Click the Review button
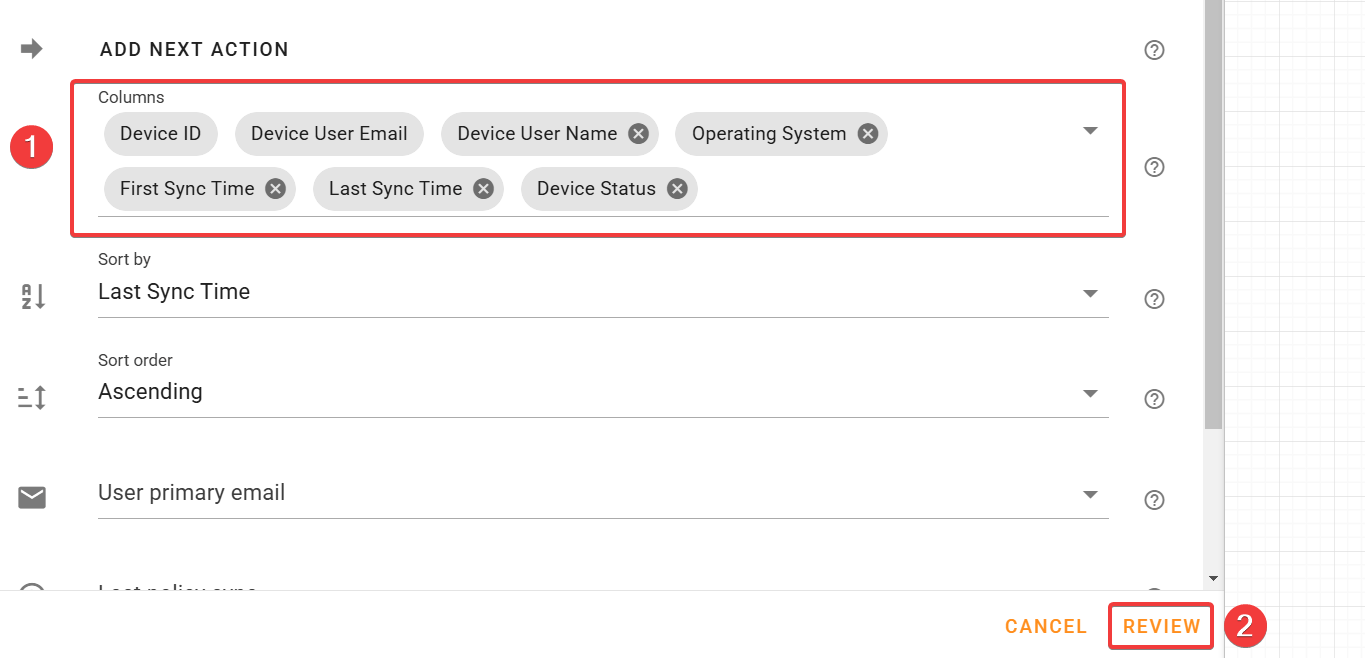 [x=1161, y=627]
